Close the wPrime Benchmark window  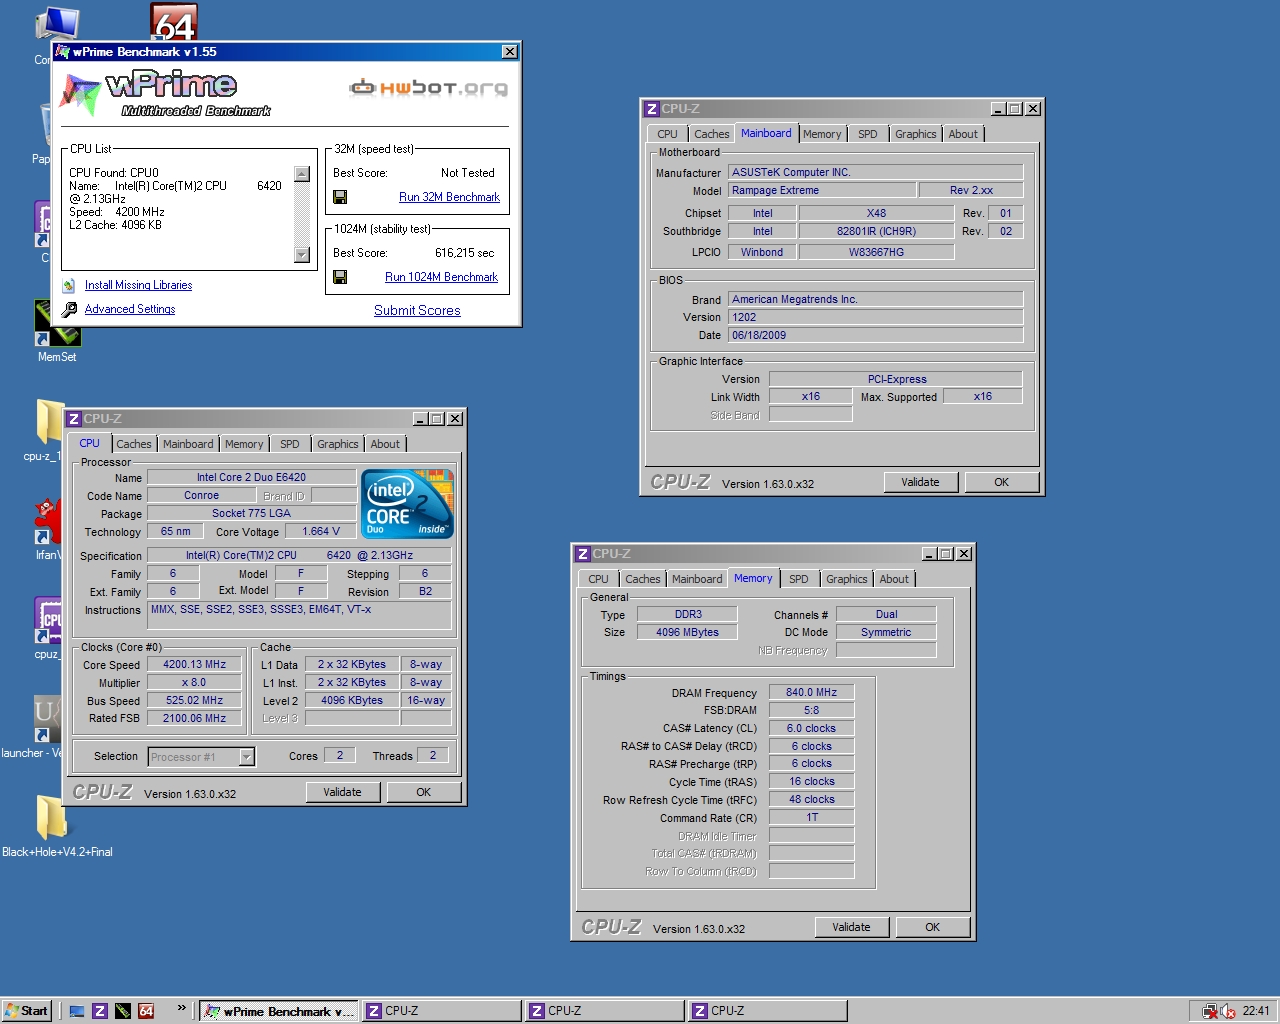pos(509,52)
